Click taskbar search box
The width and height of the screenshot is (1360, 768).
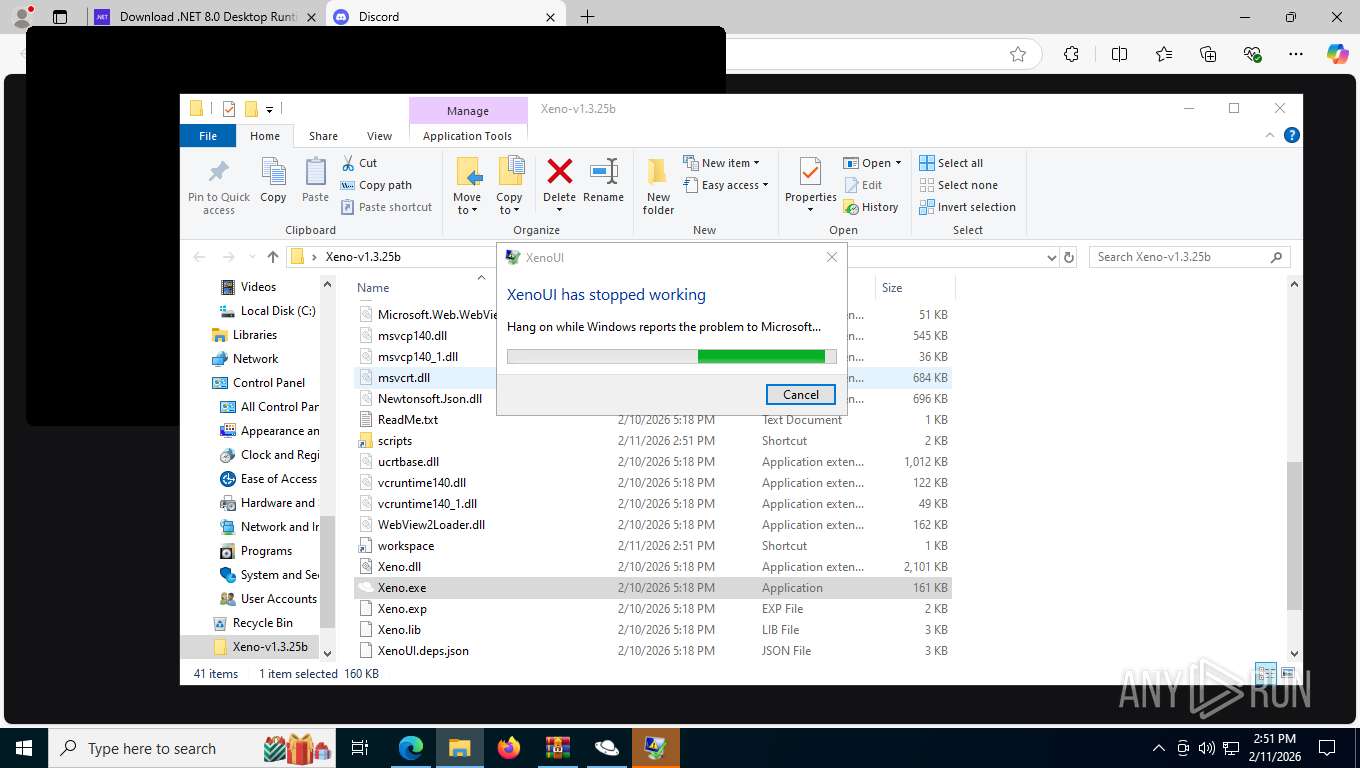pyautogui.click(x=192, y=748)
